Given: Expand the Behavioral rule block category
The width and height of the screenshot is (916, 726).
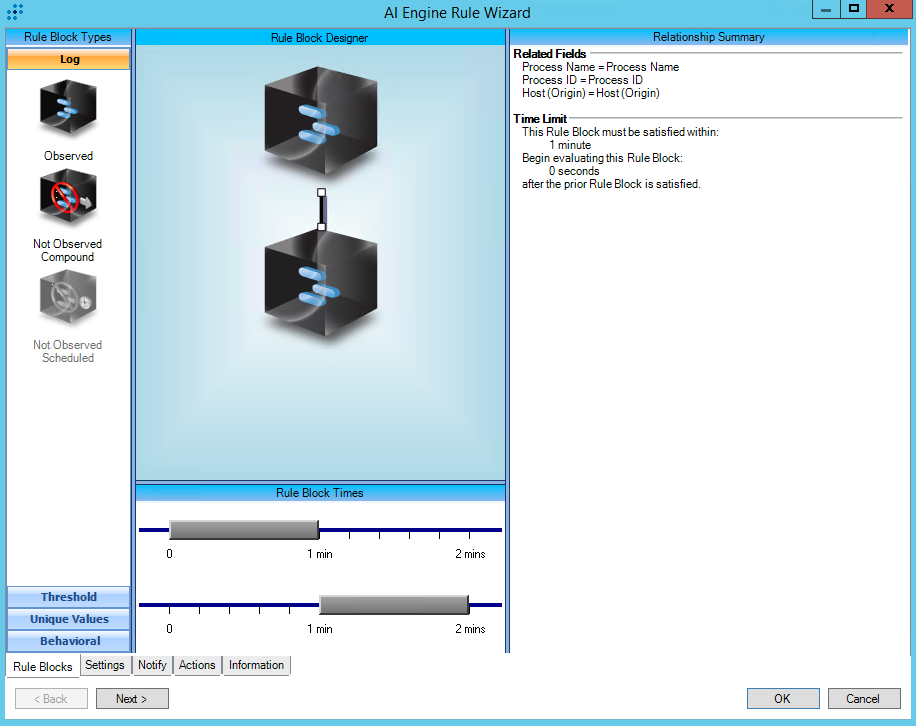Looking at the screenshot, I should point(69,641).
